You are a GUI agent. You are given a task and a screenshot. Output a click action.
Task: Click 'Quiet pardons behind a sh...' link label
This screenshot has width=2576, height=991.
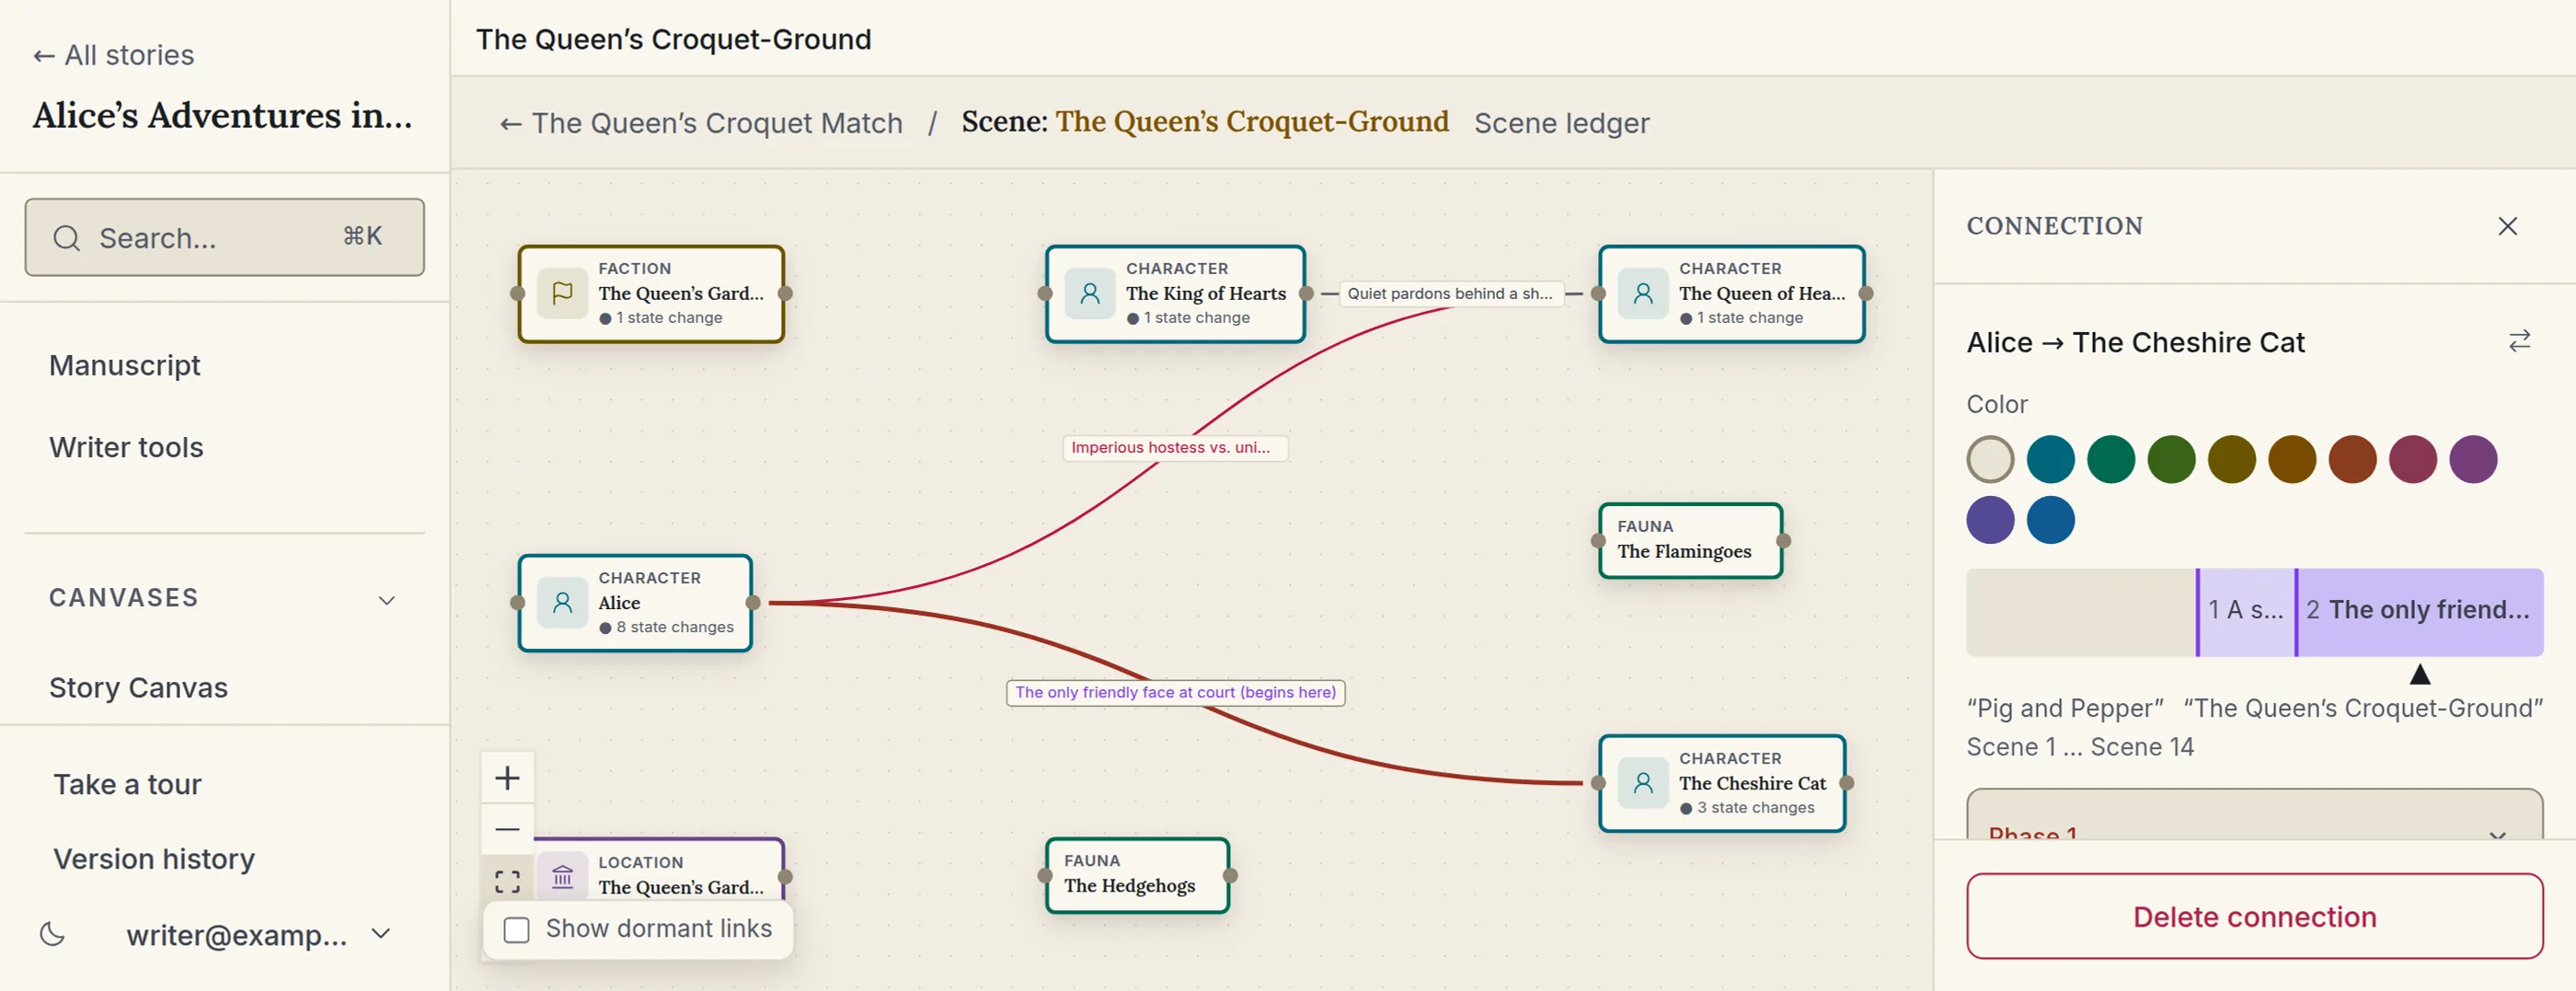[x=1450, y=293]
